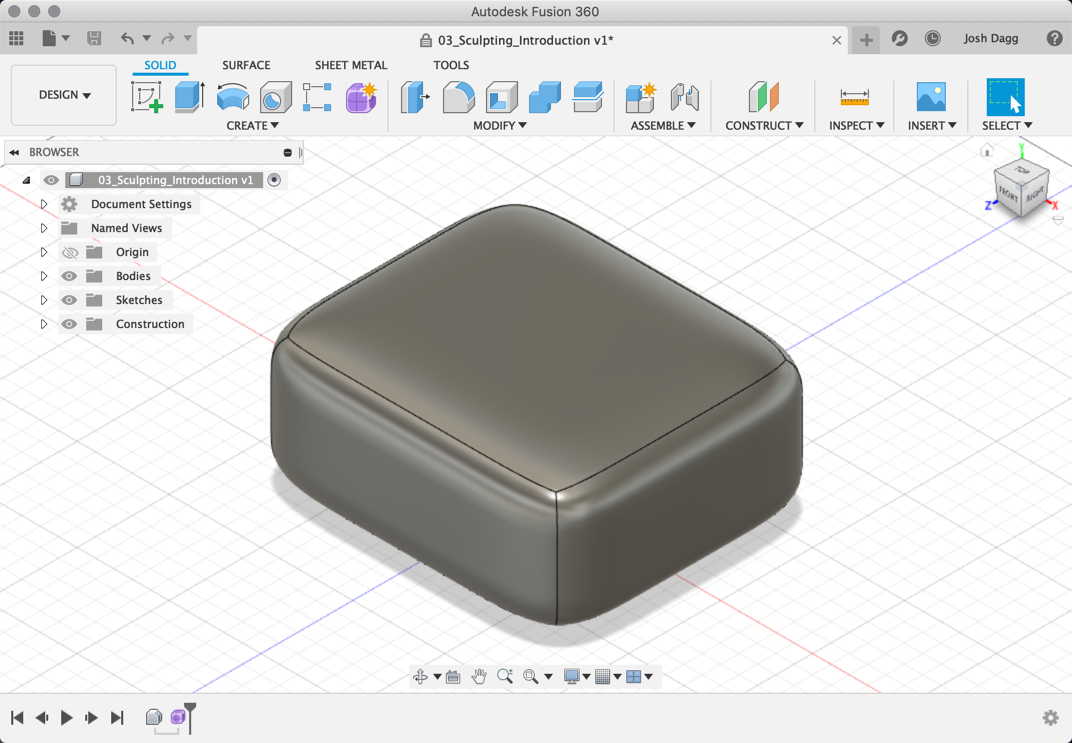Select the Insert image tool

click(931, 96)
